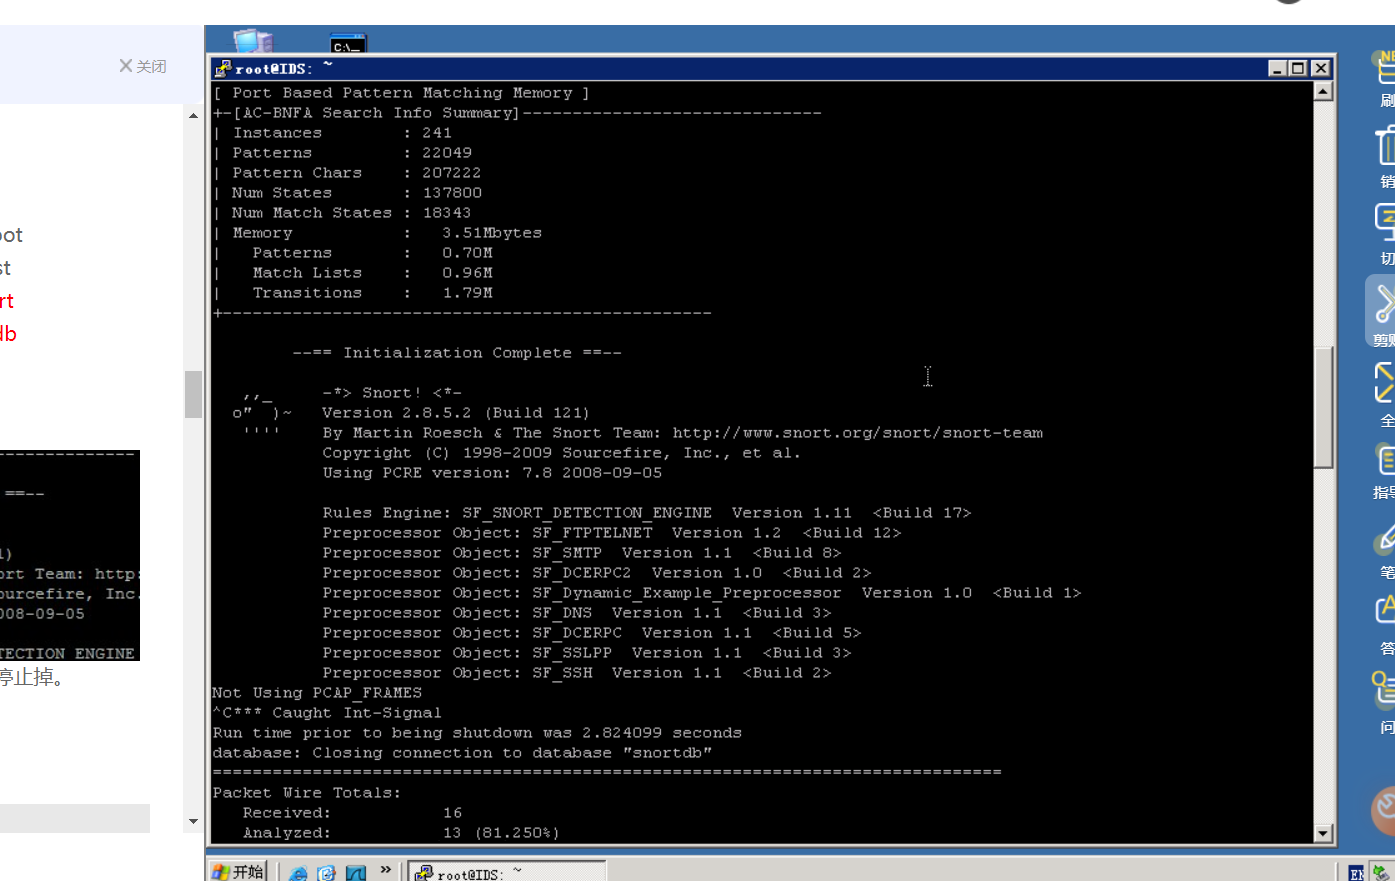1395x881 pixels.
Task: Click the left panel scrollbar up arrow
Action: pos(193,116)
